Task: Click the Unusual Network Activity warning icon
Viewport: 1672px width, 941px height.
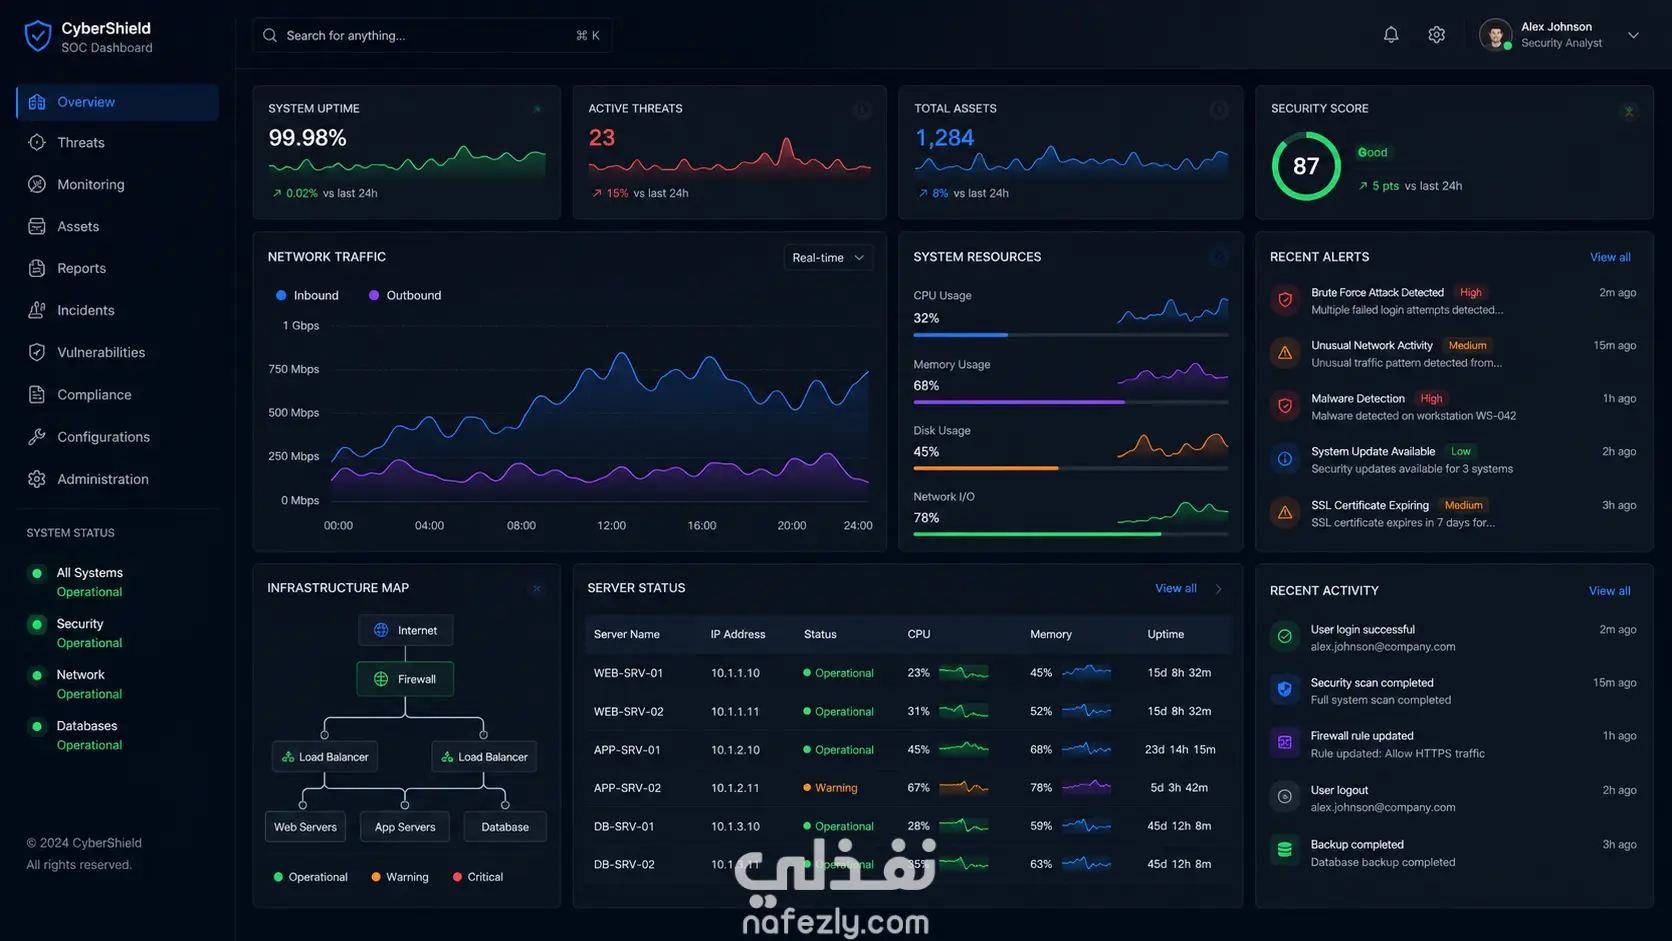Action: click(x=1285, y=353)
